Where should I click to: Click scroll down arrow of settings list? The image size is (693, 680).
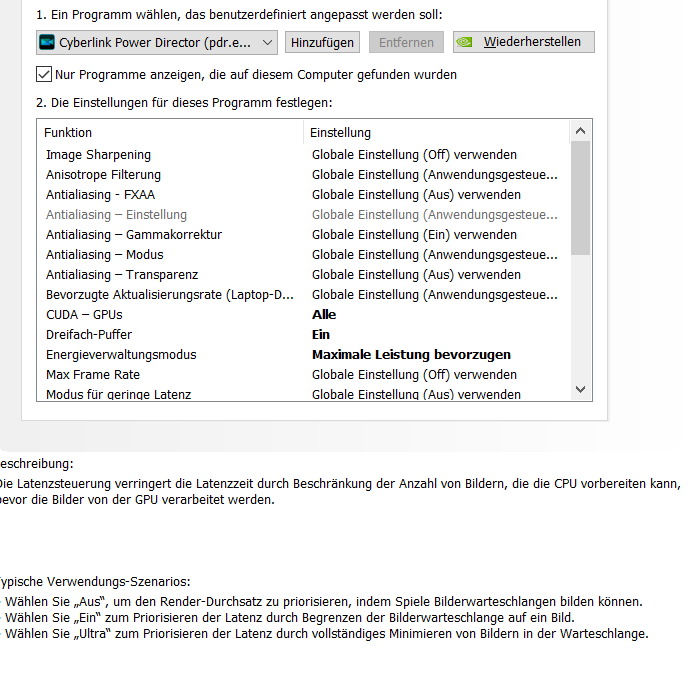tap(580, 389)
